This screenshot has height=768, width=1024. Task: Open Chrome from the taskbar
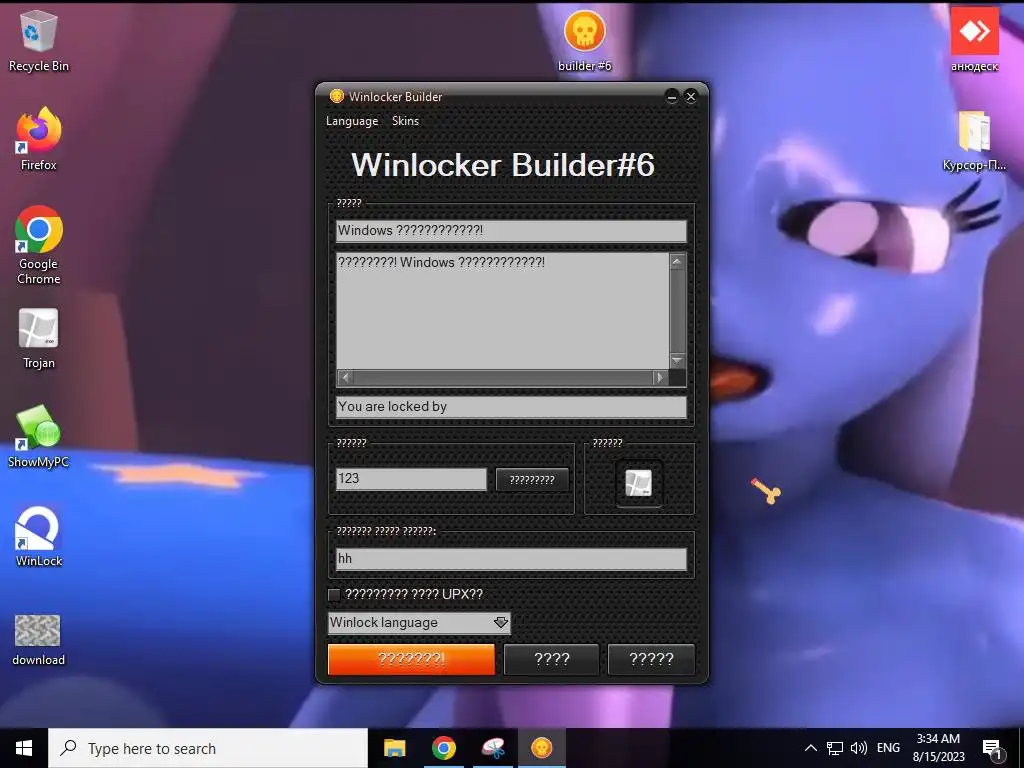(443, 748)
